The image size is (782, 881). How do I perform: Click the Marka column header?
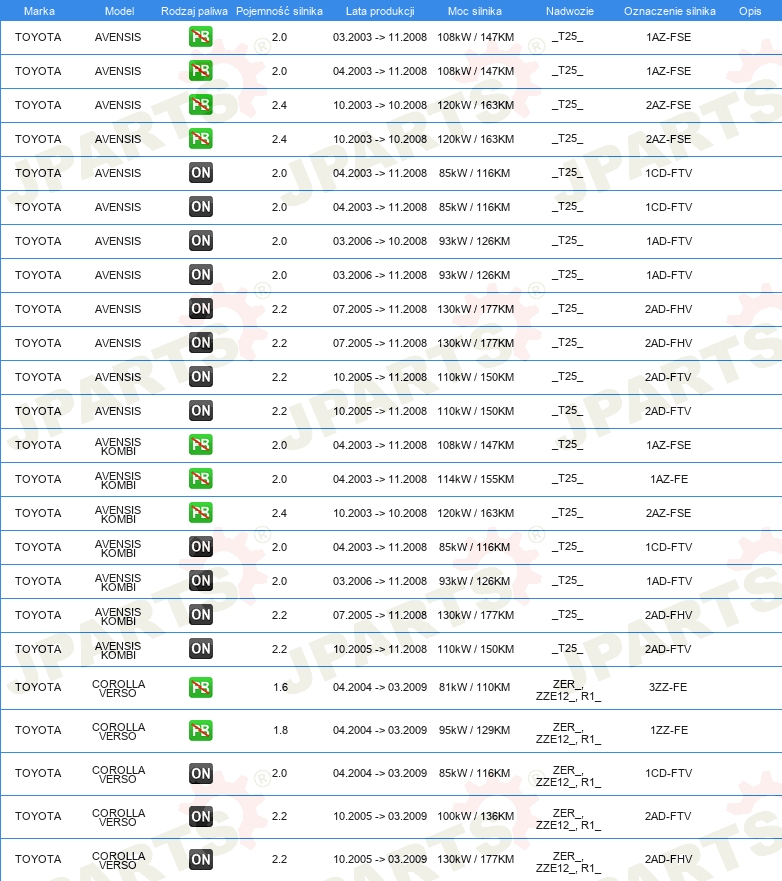click(x=39, y=11)
